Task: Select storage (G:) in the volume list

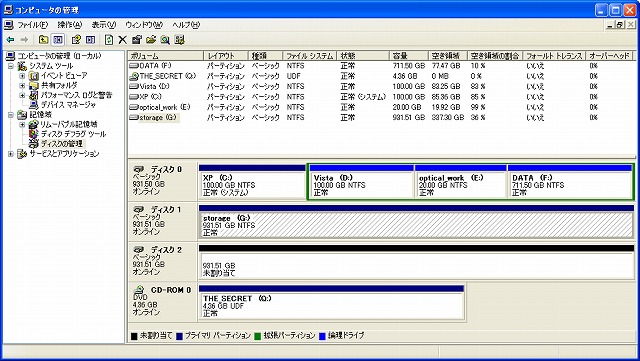Action: click(x=158, y=118)
